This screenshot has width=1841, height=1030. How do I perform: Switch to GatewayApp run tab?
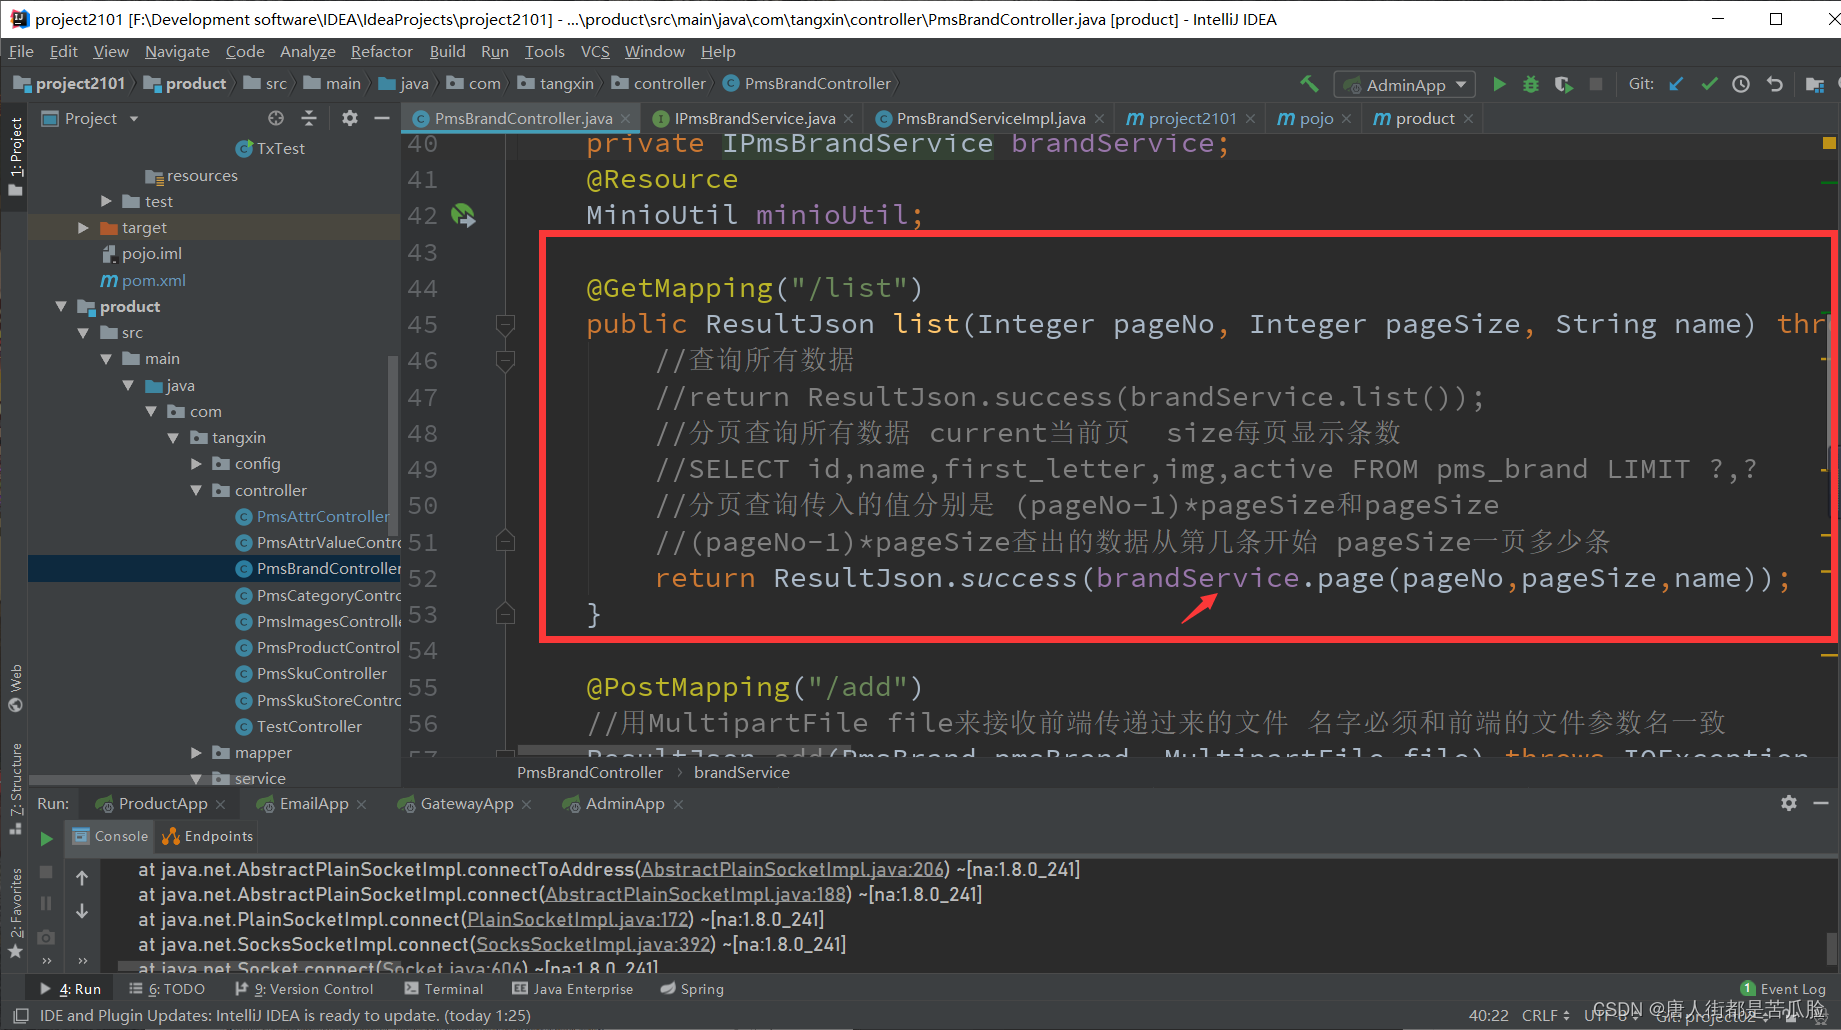click(466, 803)
